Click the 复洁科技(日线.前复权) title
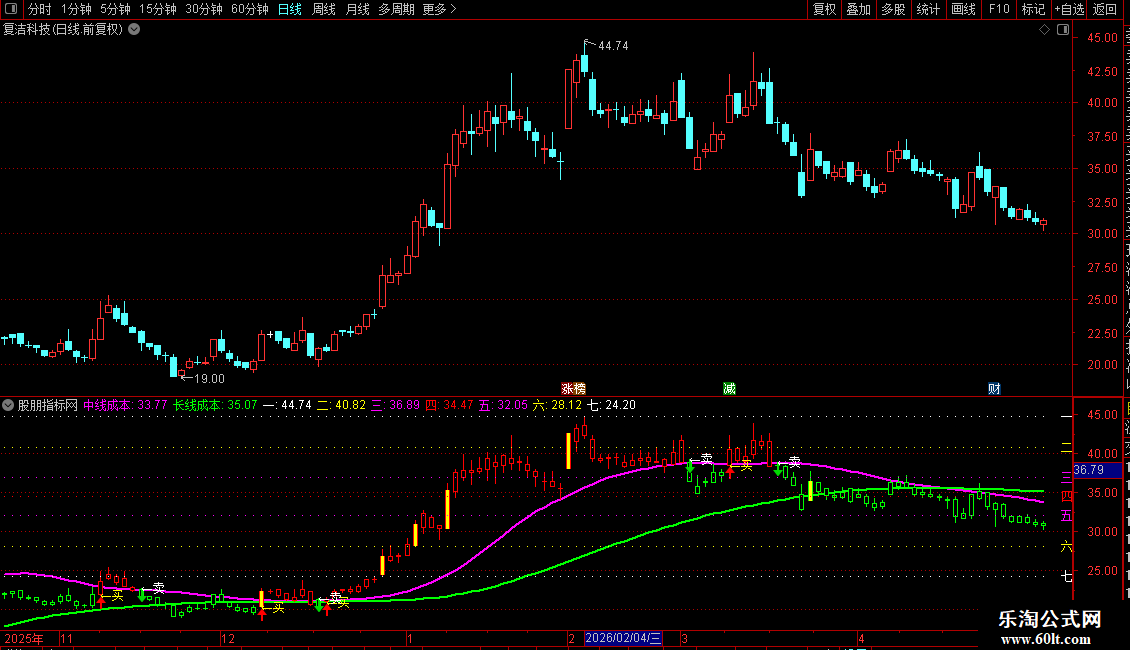The height and width of the screenshot is (650, 1130). 63,30
